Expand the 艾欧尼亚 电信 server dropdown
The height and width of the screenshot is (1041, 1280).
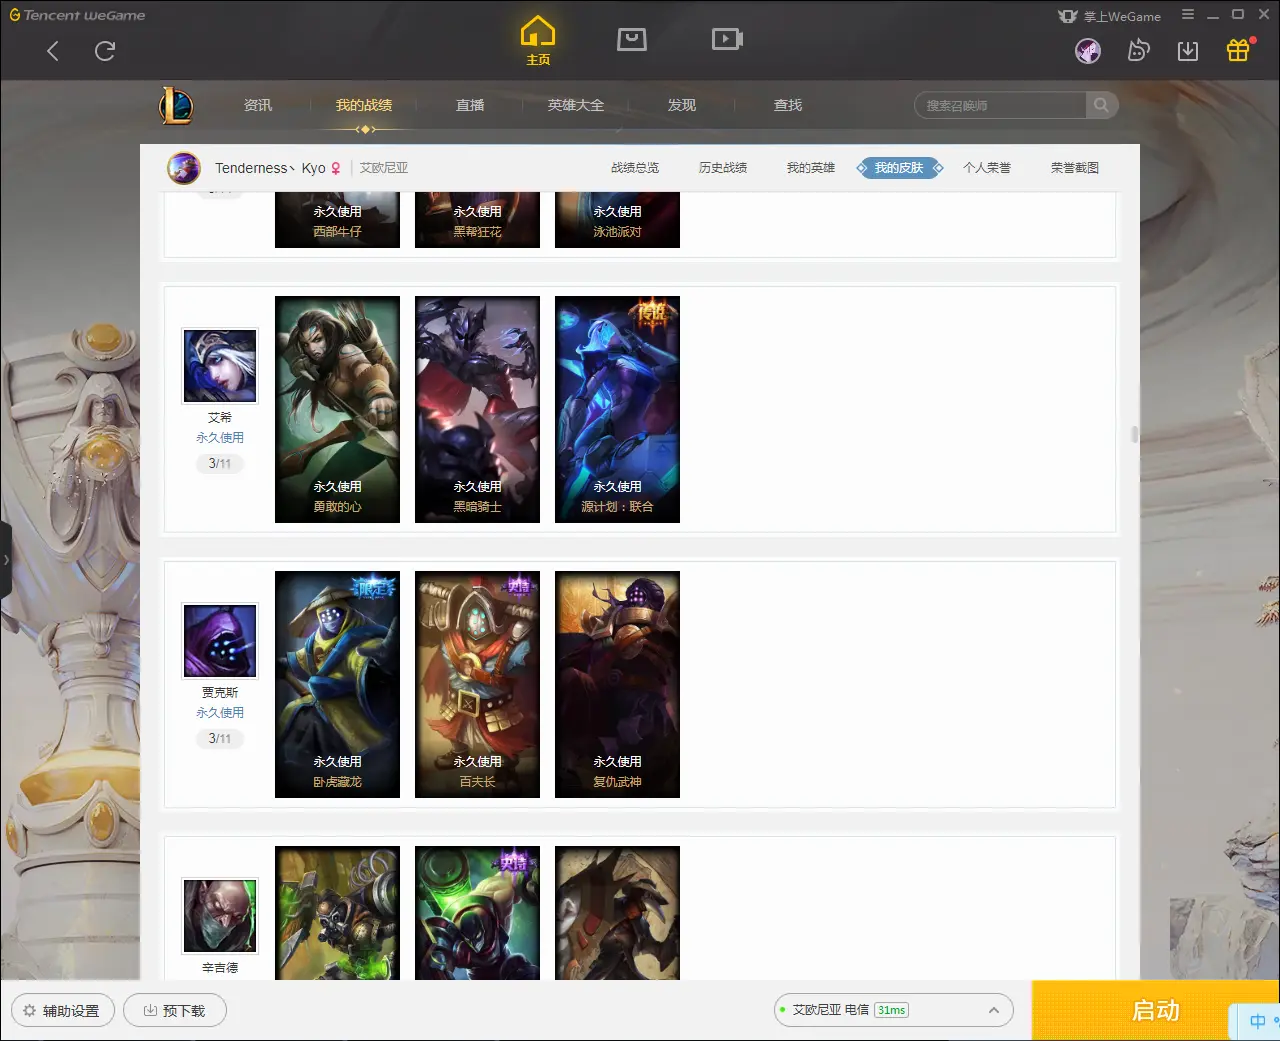(894, 1010)
